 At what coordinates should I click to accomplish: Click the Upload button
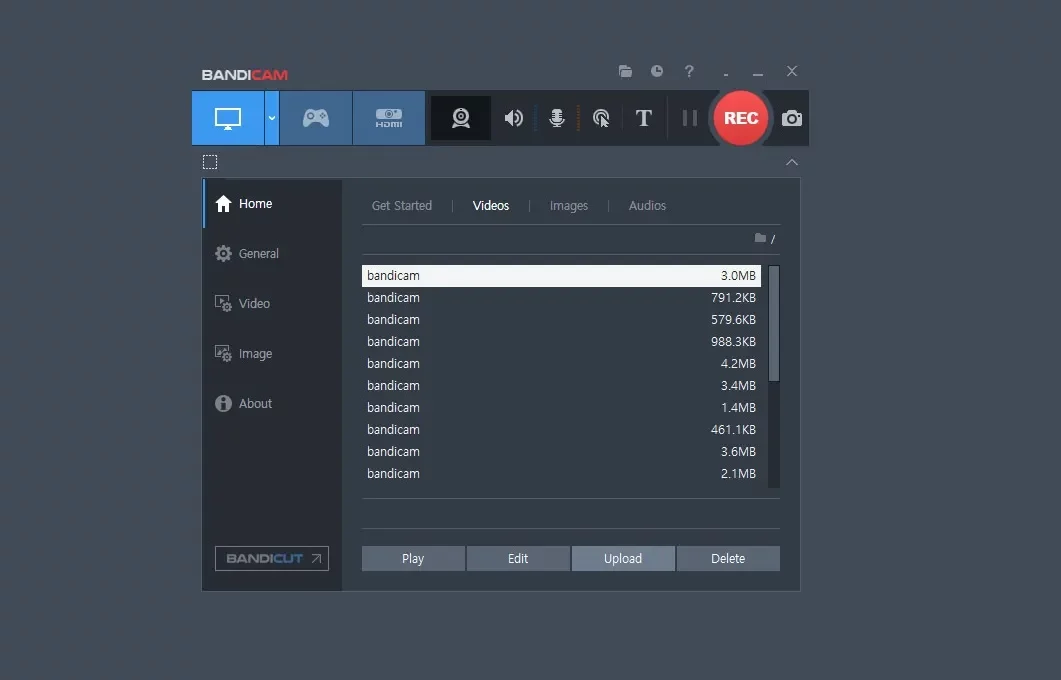tap(623, 559)
